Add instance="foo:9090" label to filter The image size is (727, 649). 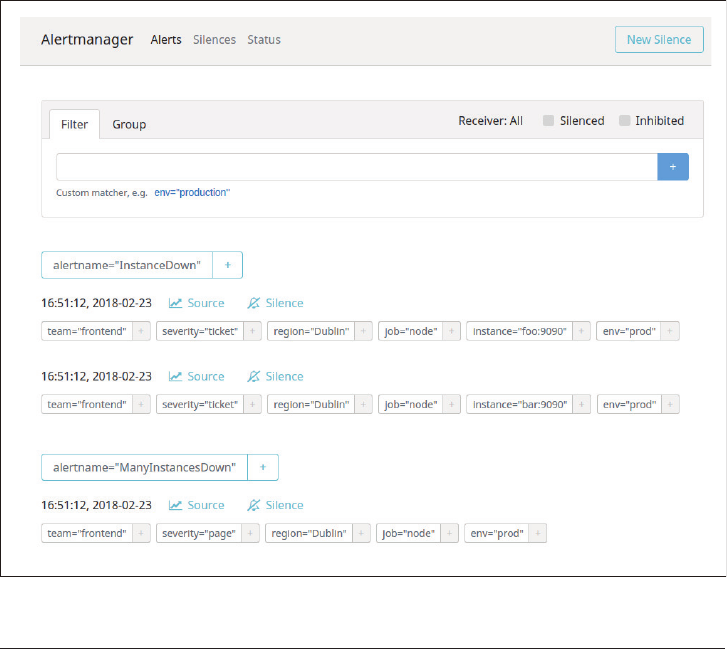point(581,331)
